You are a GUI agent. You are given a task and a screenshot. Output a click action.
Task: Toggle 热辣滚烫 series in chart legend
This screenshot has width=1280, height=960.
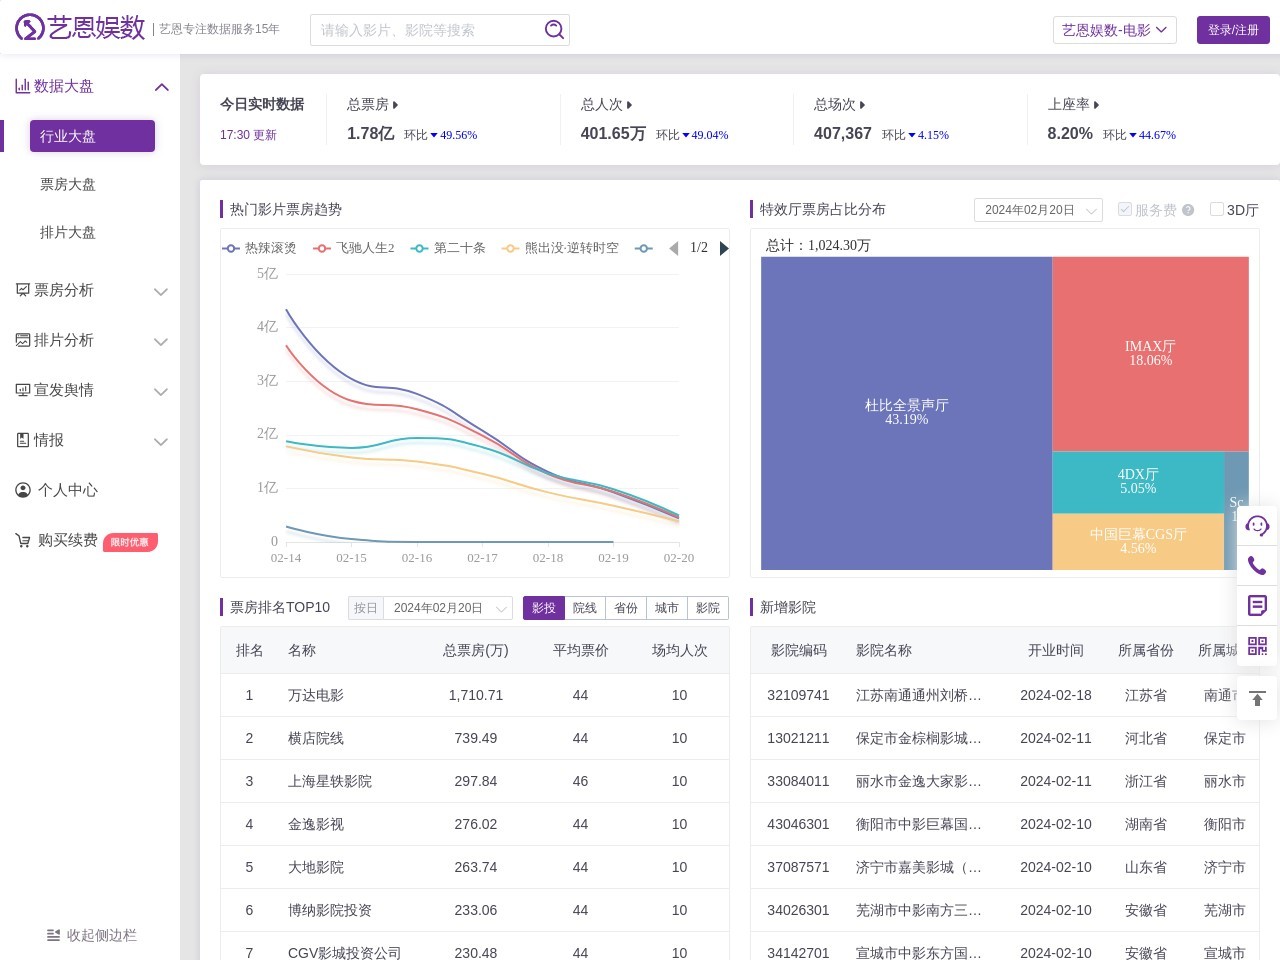click(x=260, y=248)
